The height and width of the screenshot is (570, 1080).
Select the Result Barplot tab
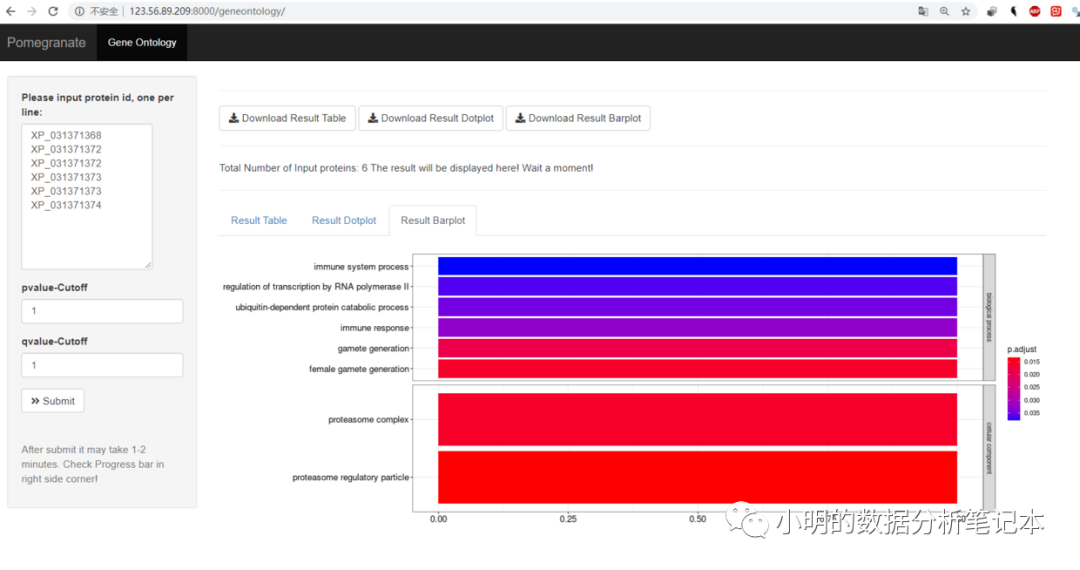pyautogui.click(x=433, y=220)
